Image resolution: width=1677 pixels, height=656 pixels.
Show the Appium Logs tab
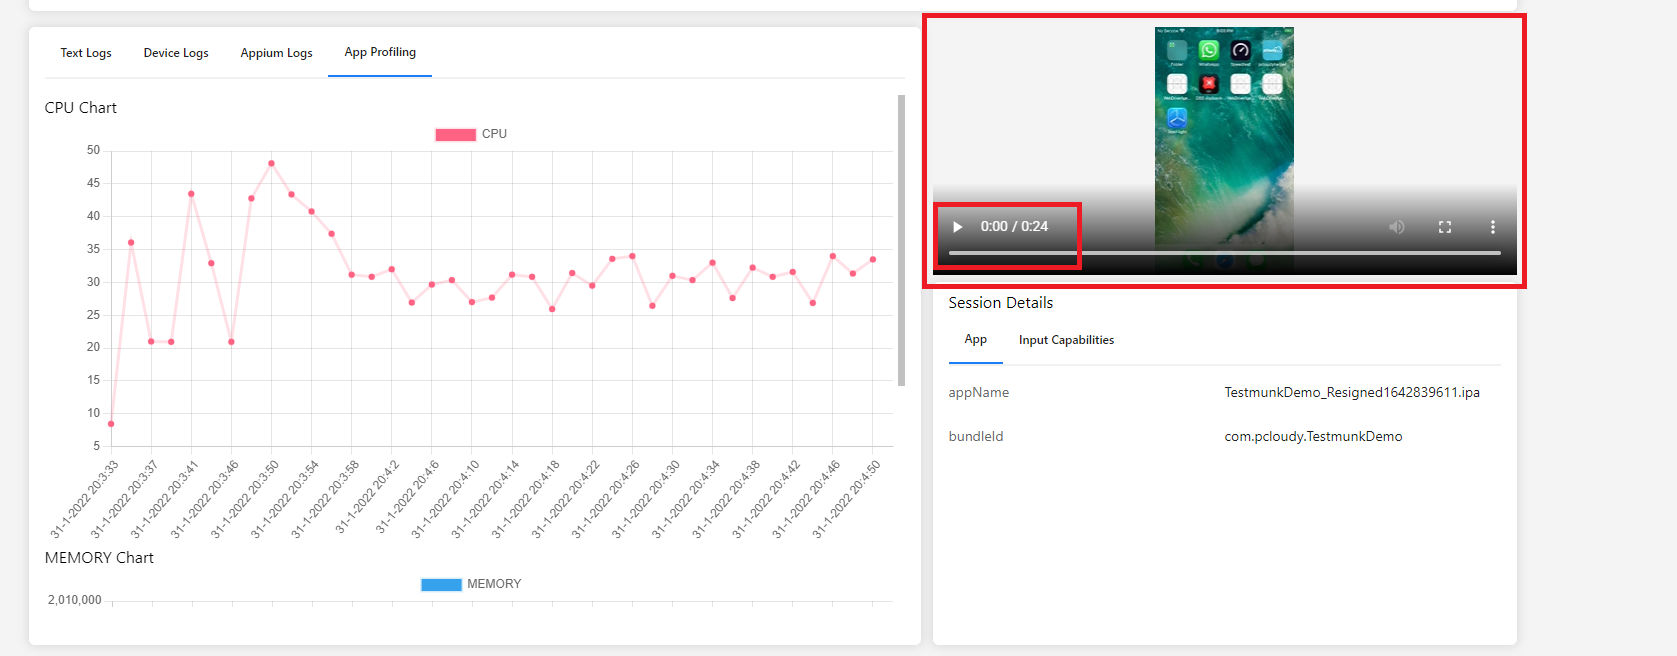(276, 53)
